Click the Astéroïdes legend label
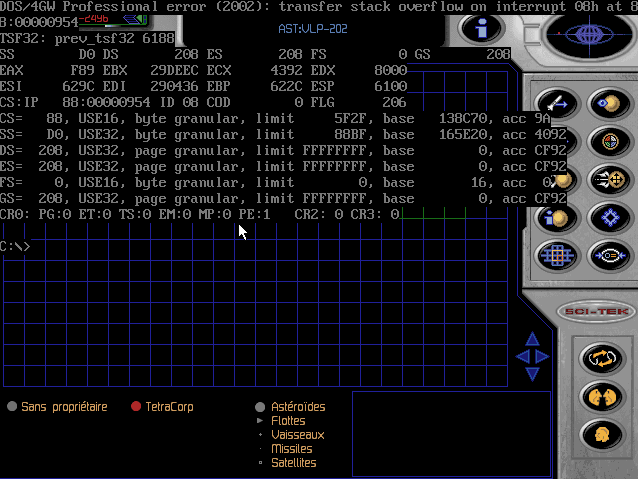 (x=298, y=407)
